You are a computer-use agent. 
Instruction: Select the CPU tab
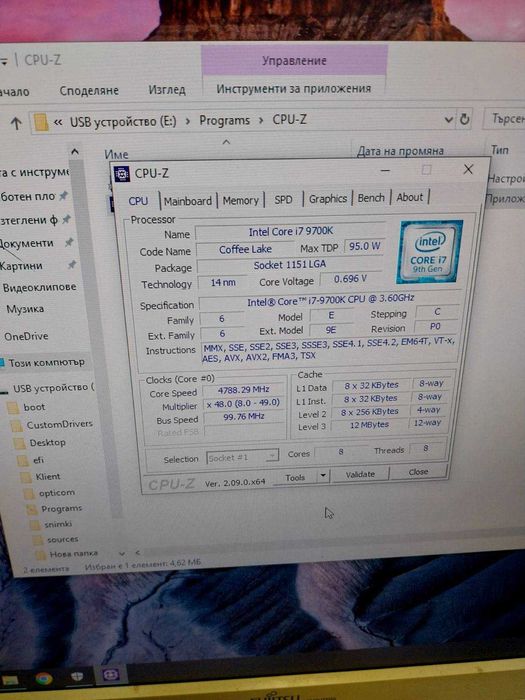tap(138, 201)
